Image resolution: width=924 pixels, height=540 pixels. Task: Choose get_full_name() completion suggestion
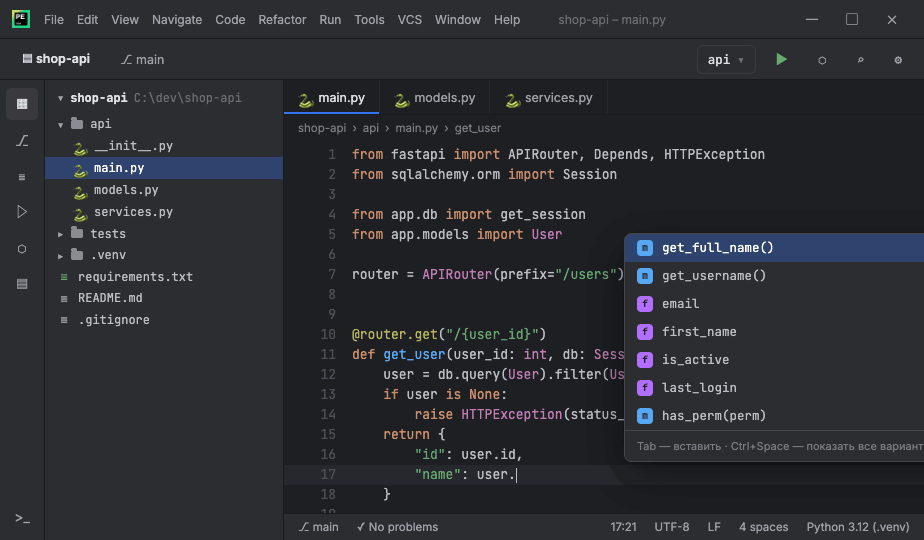pyautogui.click(x=774, y=248)
